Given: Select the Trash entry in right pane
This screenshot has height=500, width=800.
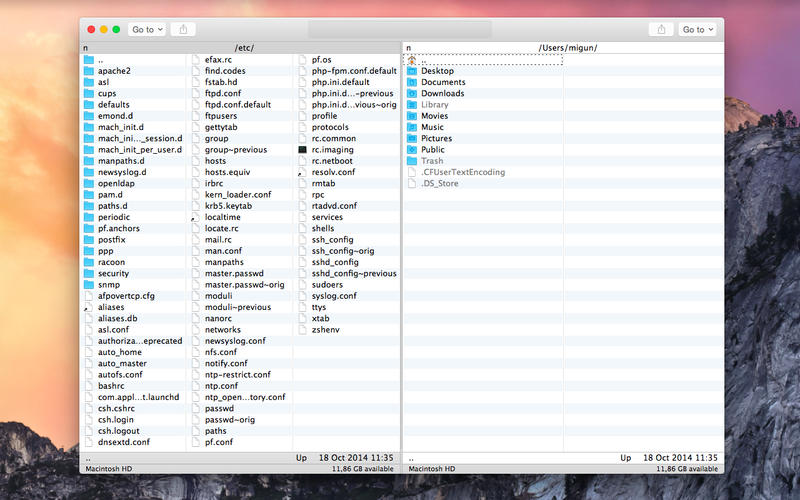Looking at the screenshot, I should (x=432, y=161).
